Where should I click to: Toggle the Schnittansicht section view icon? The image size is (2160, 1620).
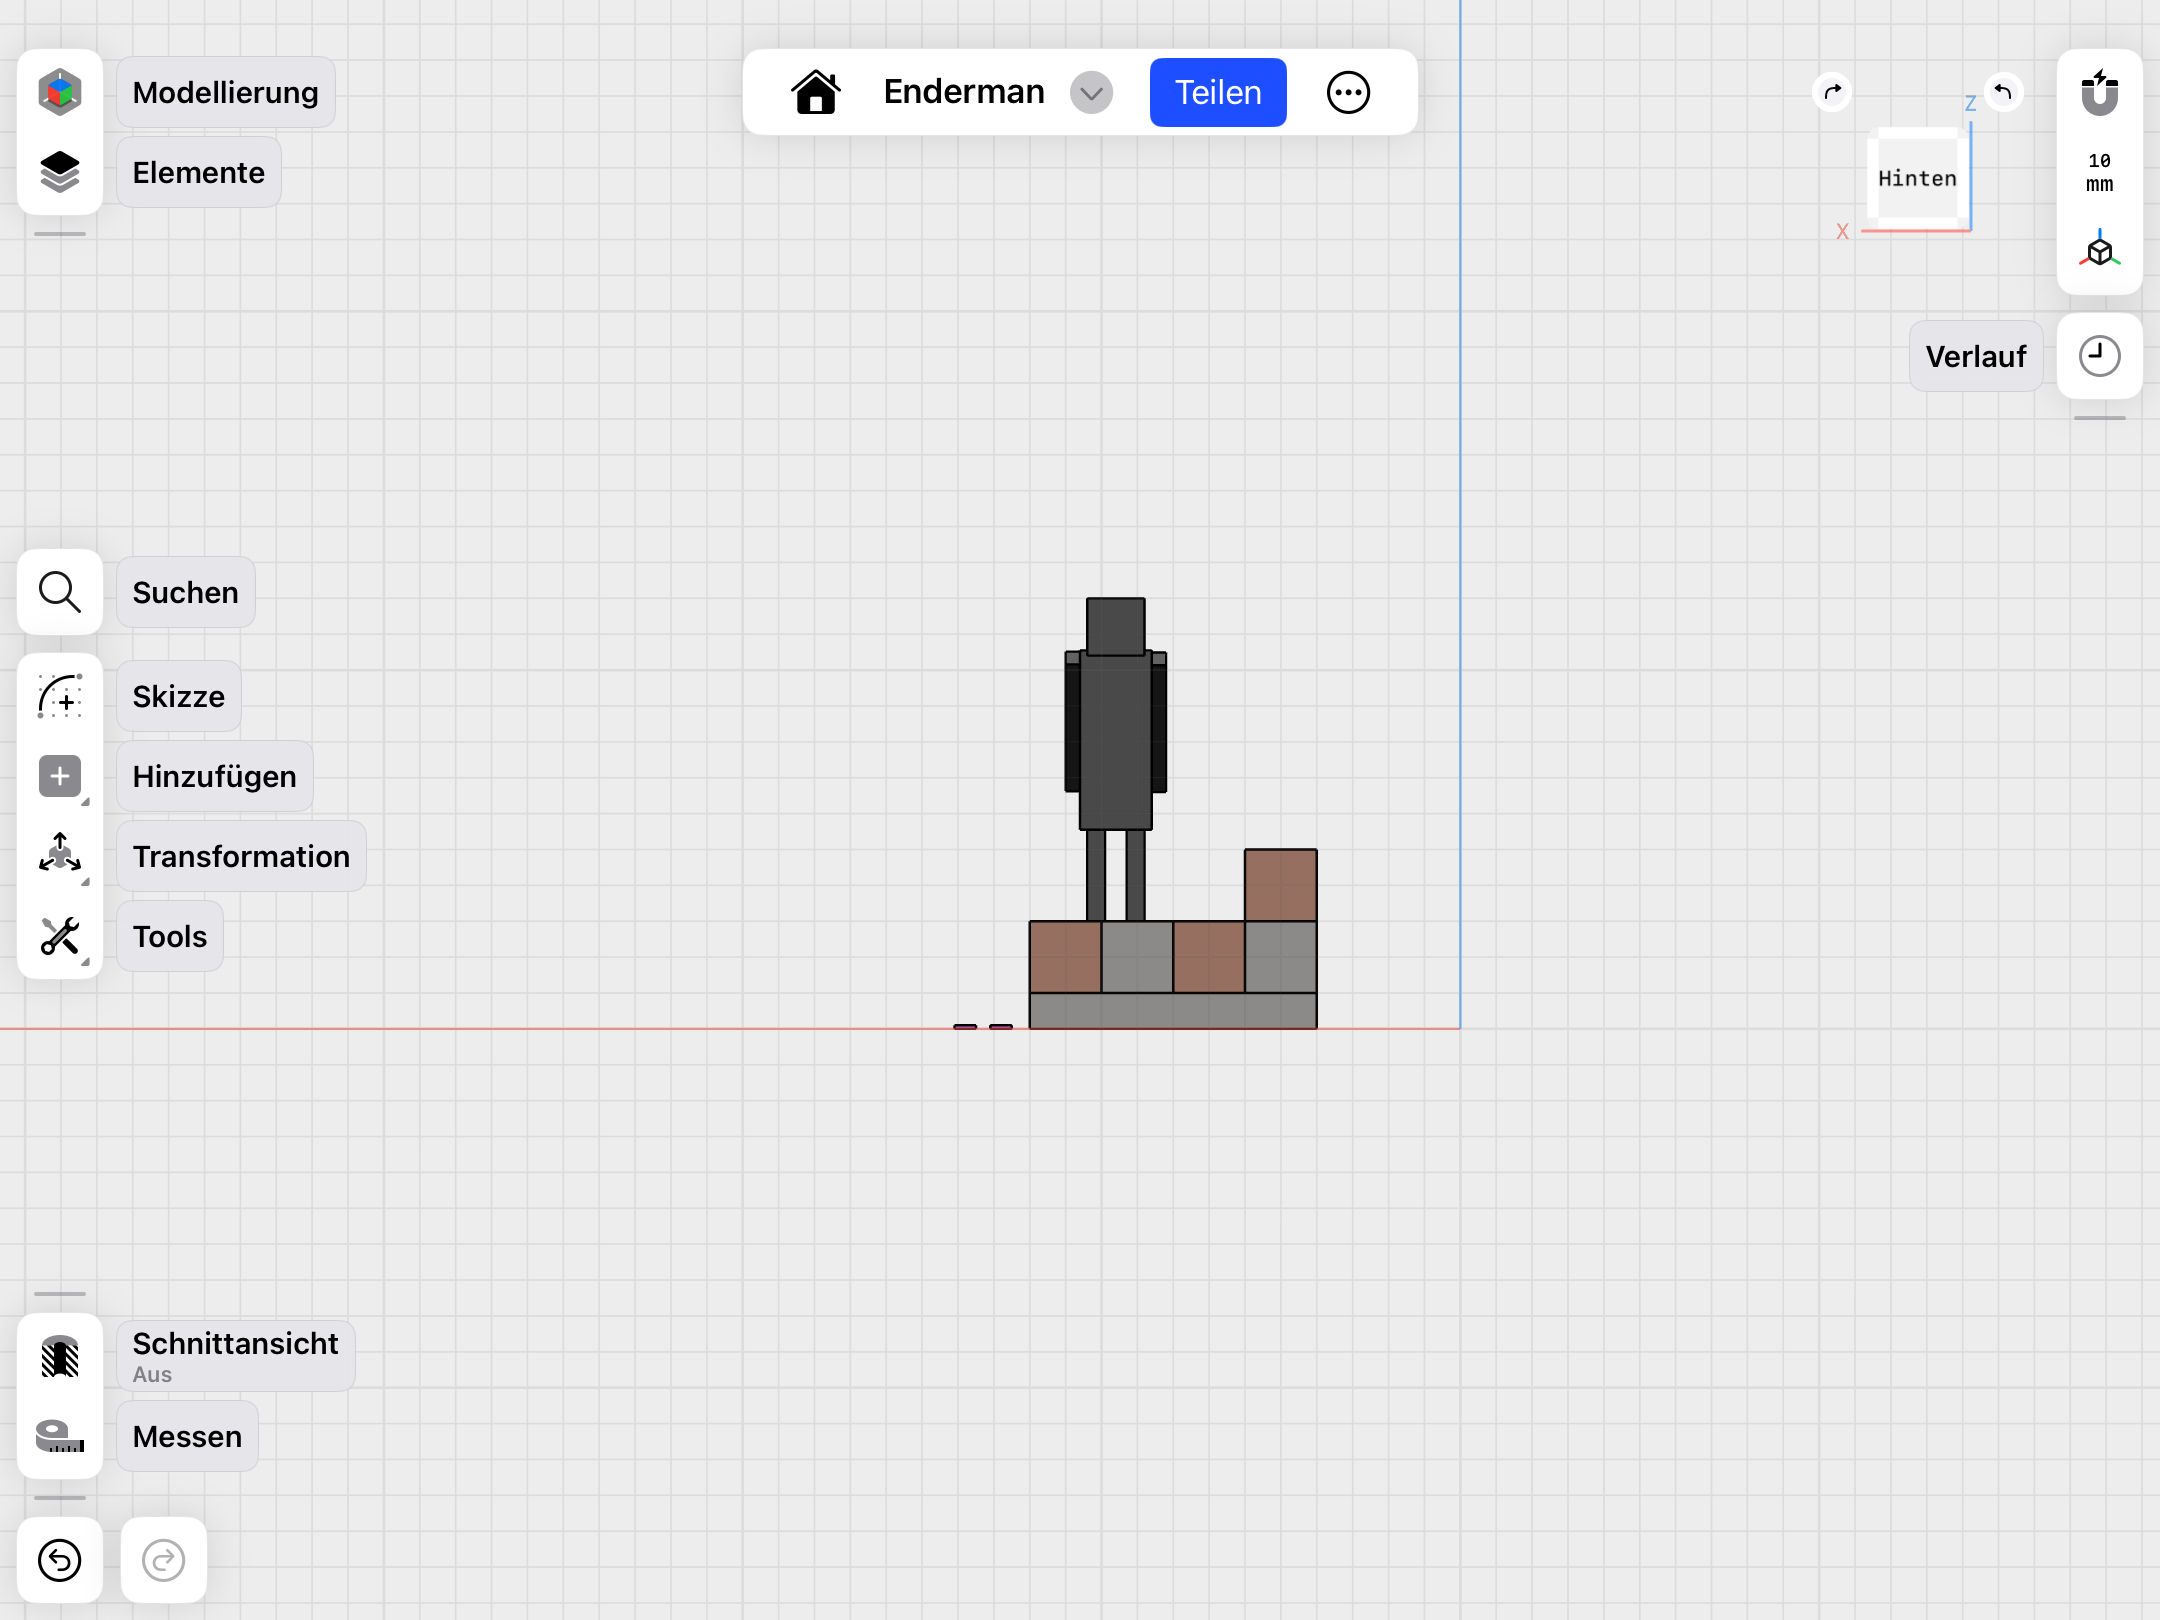[60, 1356]
